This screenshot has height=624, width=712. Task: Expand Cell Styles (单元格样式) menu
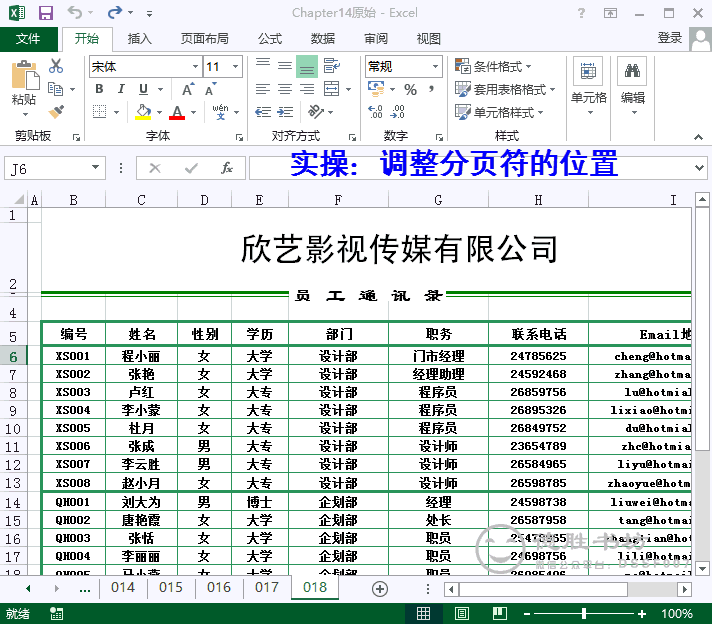[x=499, y=112]
